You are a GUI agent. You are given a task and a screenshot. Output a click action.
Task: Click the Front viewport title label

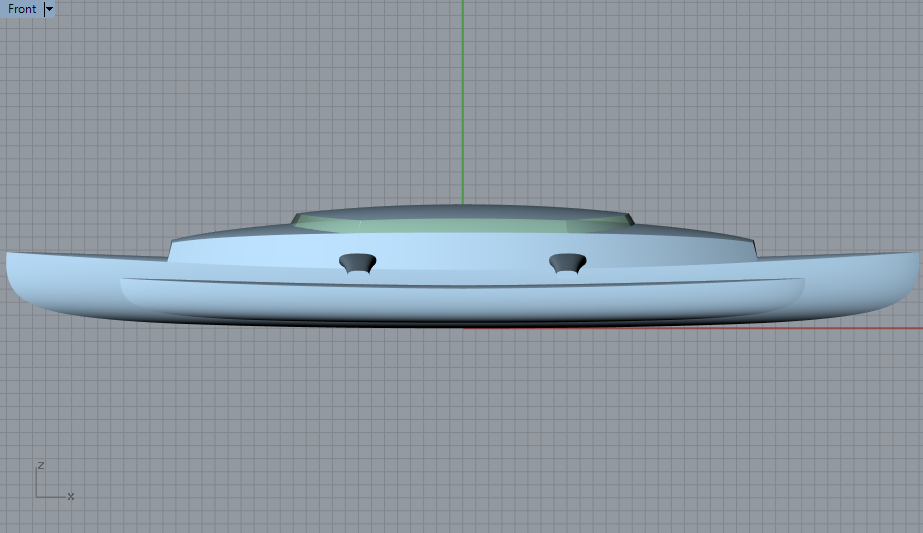click(22, 9)
